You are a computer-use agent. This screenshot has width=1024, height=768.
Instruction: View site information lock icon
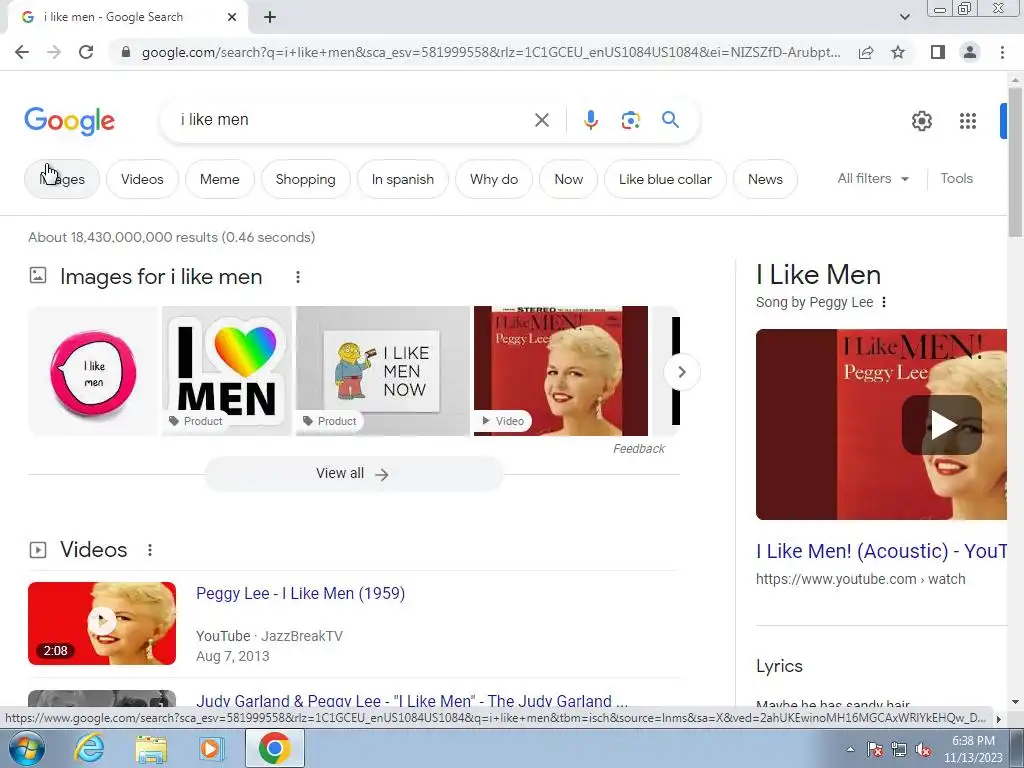[126, 52]
